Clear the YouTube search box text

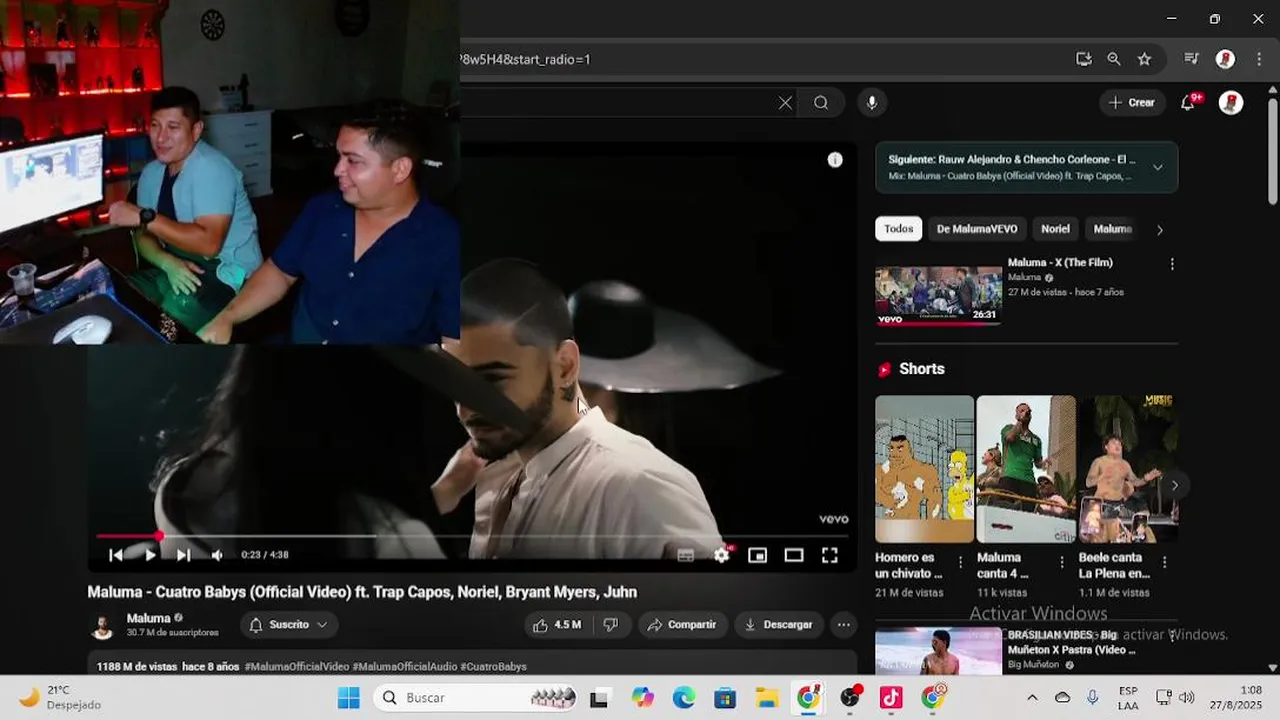pos(785,103)
